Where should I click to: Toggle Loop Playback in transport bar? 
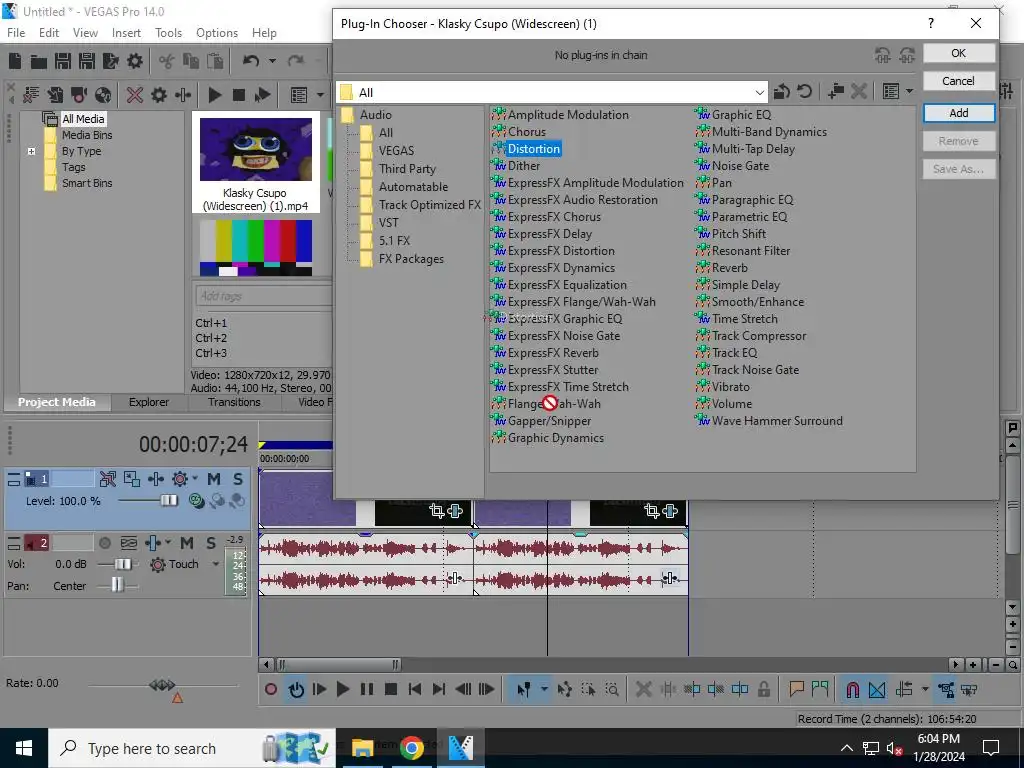296,689
